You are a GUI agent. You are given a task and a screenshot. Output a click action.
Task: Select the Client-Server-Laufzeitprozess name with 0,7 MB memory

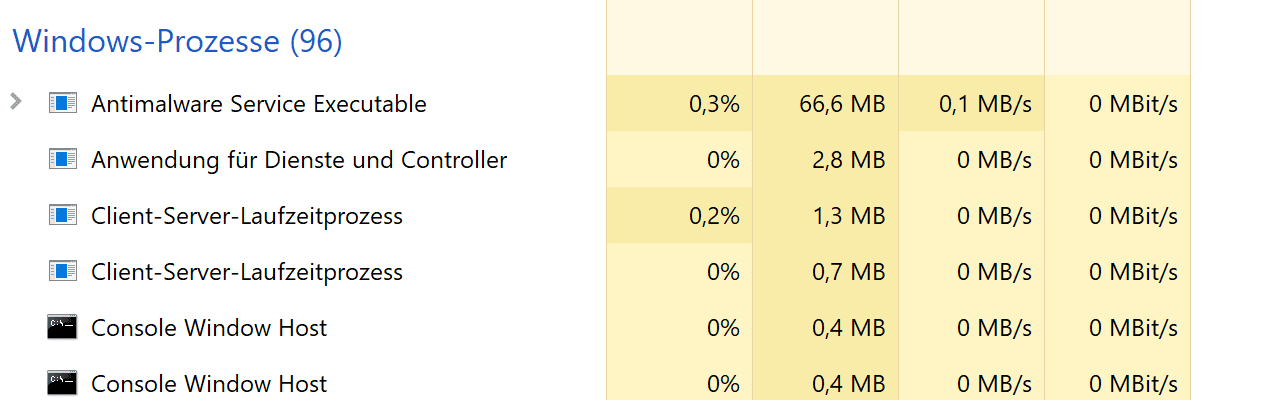pos(246,272)
